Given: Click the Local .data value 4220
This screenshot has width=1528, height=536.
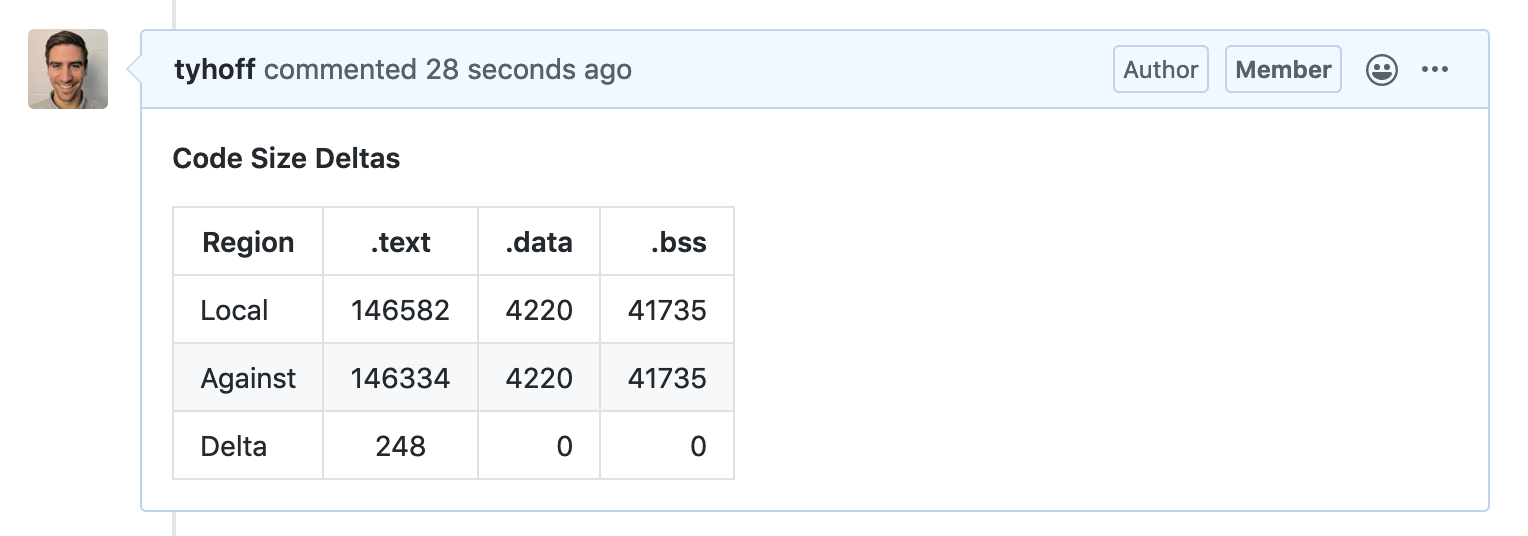Looking at the screenshot, I should tap(539, 310).
